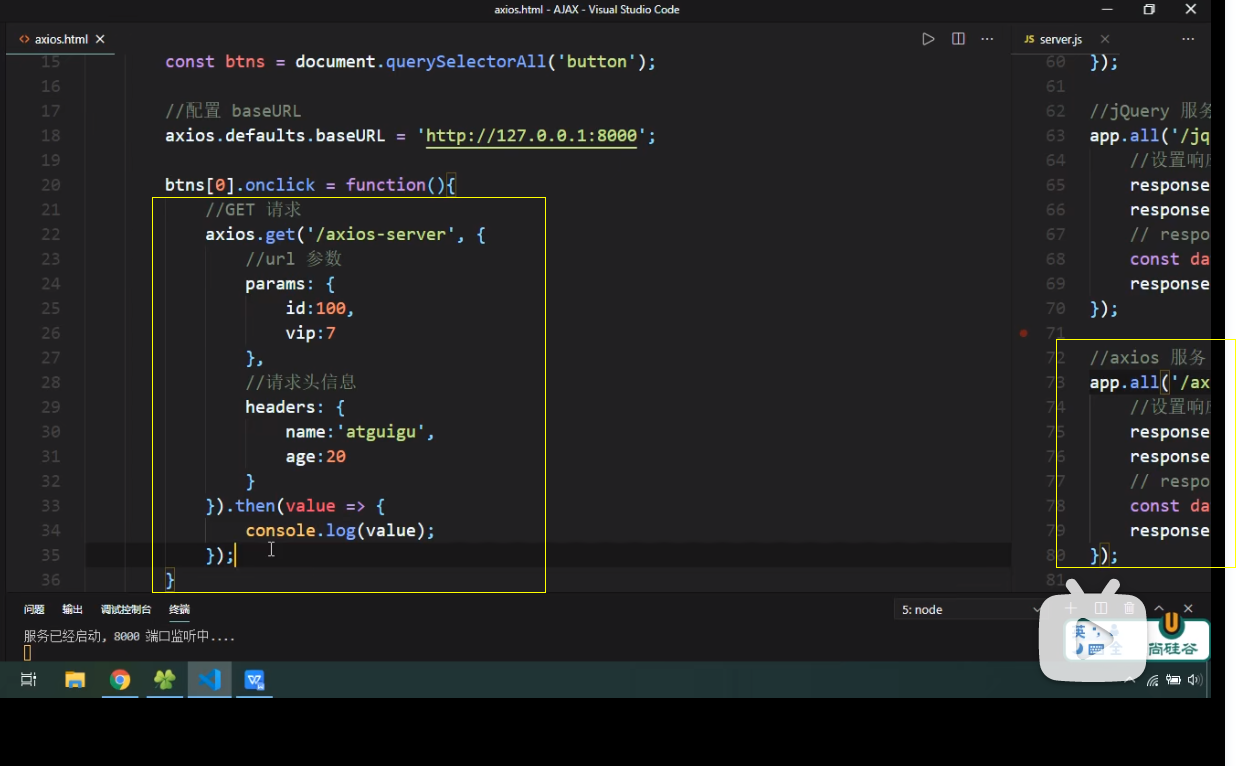Click the '//axios 服务' comment in server.js
Viewport: 1237px width, 766px height.
(x=1150, y=358)
